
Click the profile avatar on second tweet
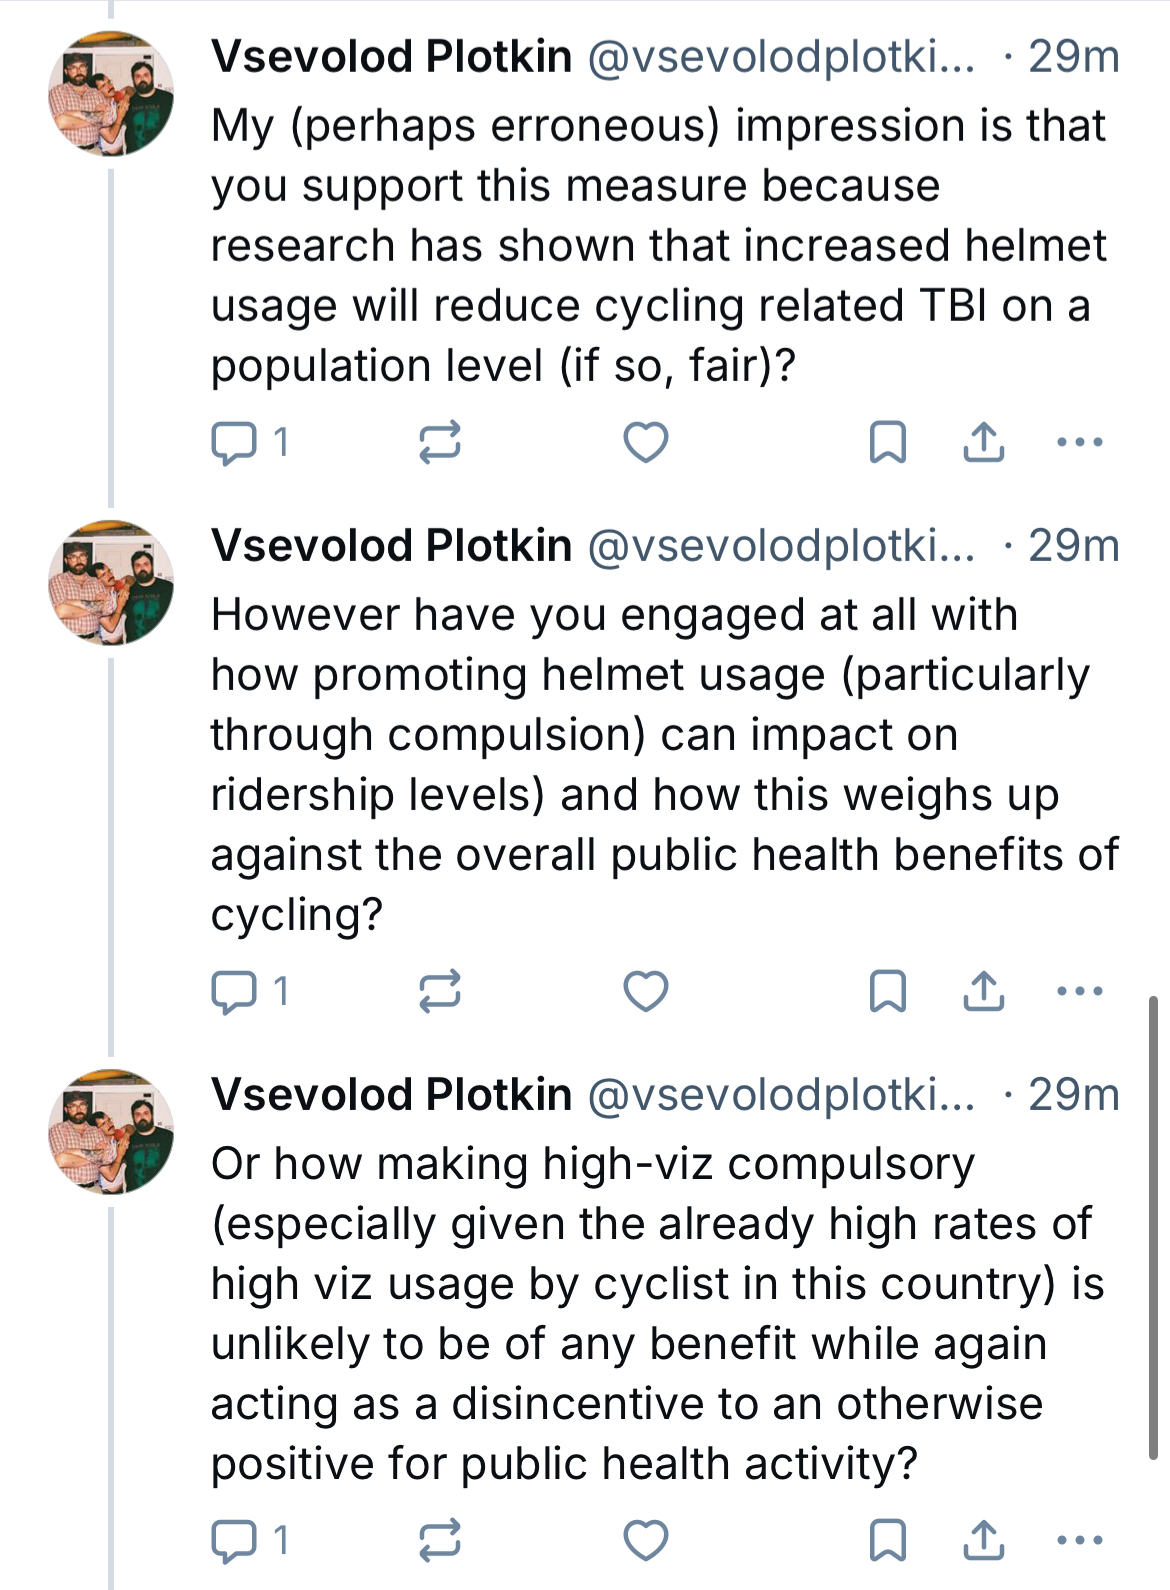pos(111,582)
